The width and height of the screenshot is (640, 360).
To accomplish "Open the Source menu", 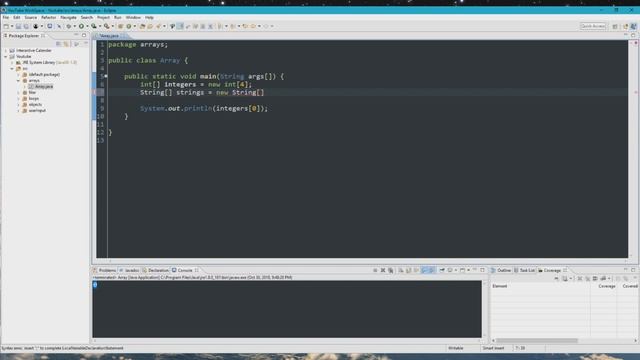I will 31,18.
